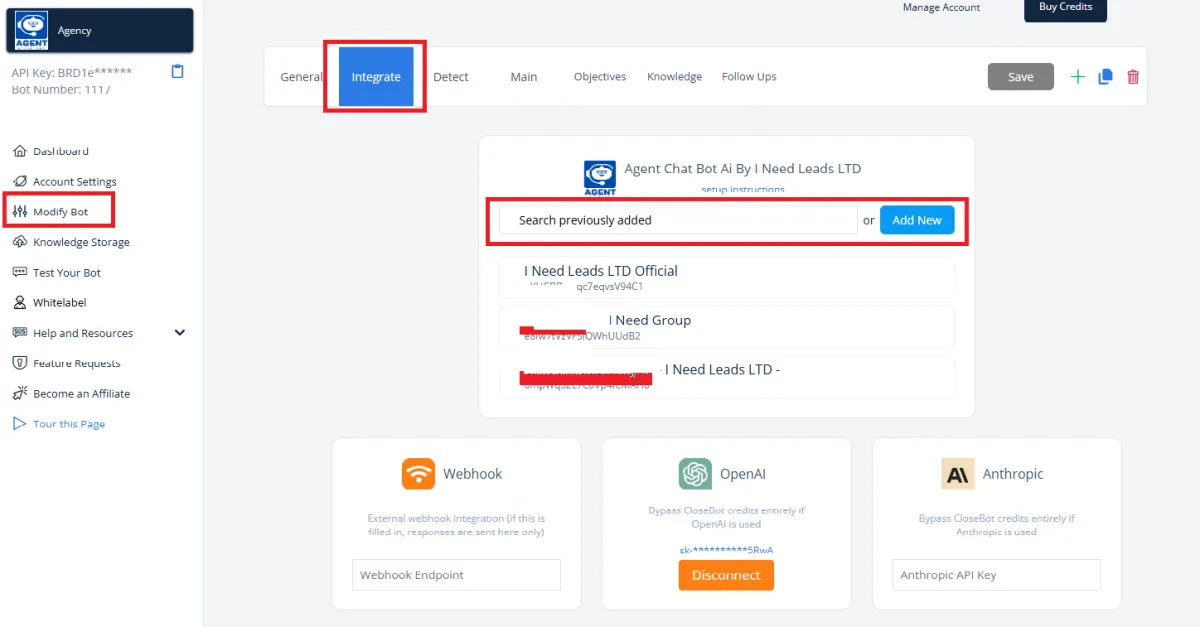The width and height of the screenshot is (1200, 627).
Task: Switch to the Detect tab
Action: tap(451, 77)
